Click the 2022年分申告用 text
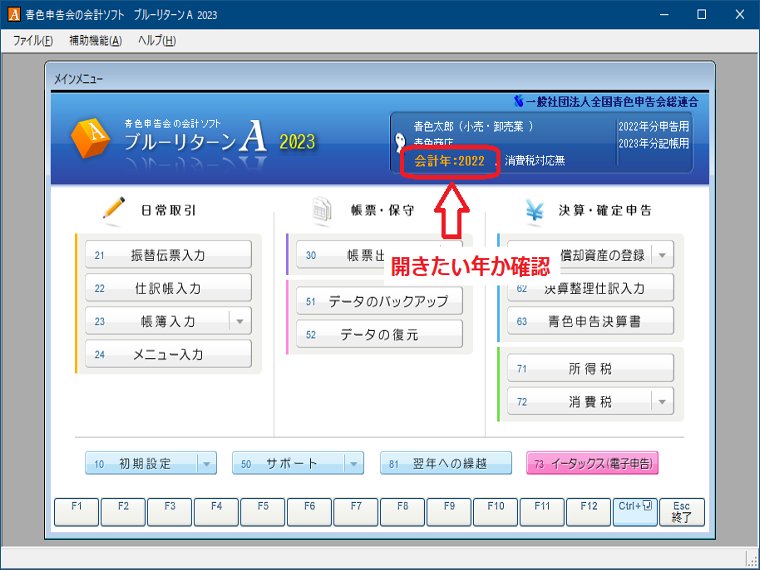Screen dimensions: 760x570 653,127
